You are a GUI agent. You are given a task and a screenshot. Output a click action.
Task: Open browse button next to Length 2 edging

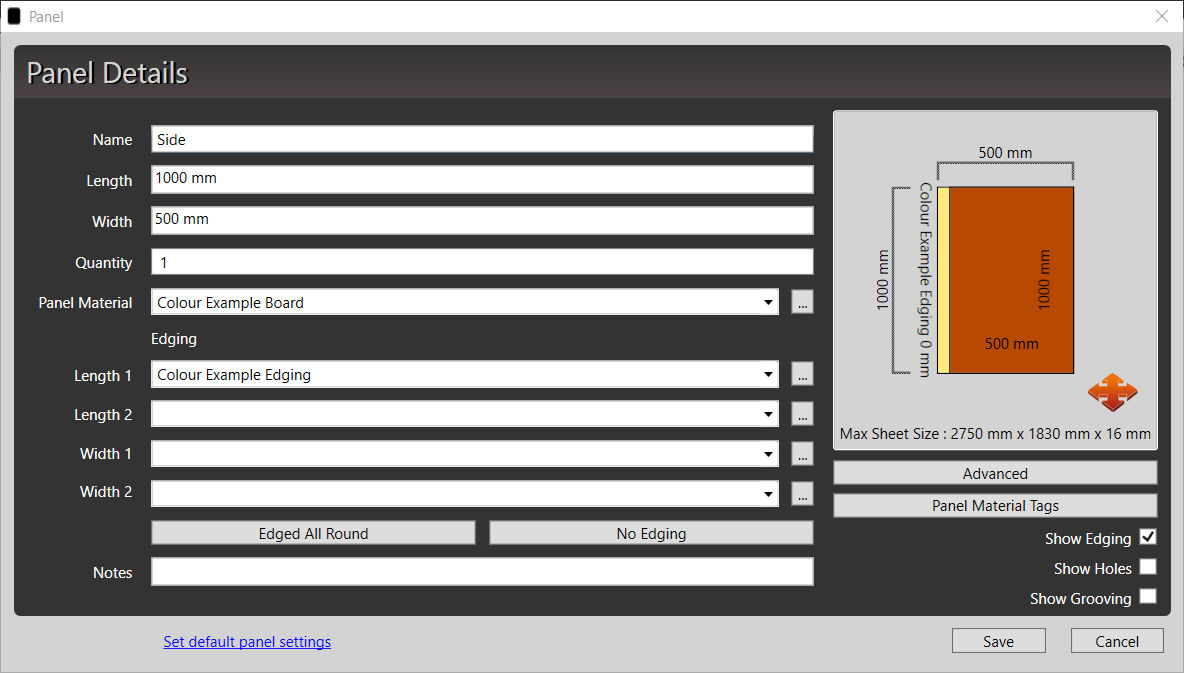coord(802,414)
